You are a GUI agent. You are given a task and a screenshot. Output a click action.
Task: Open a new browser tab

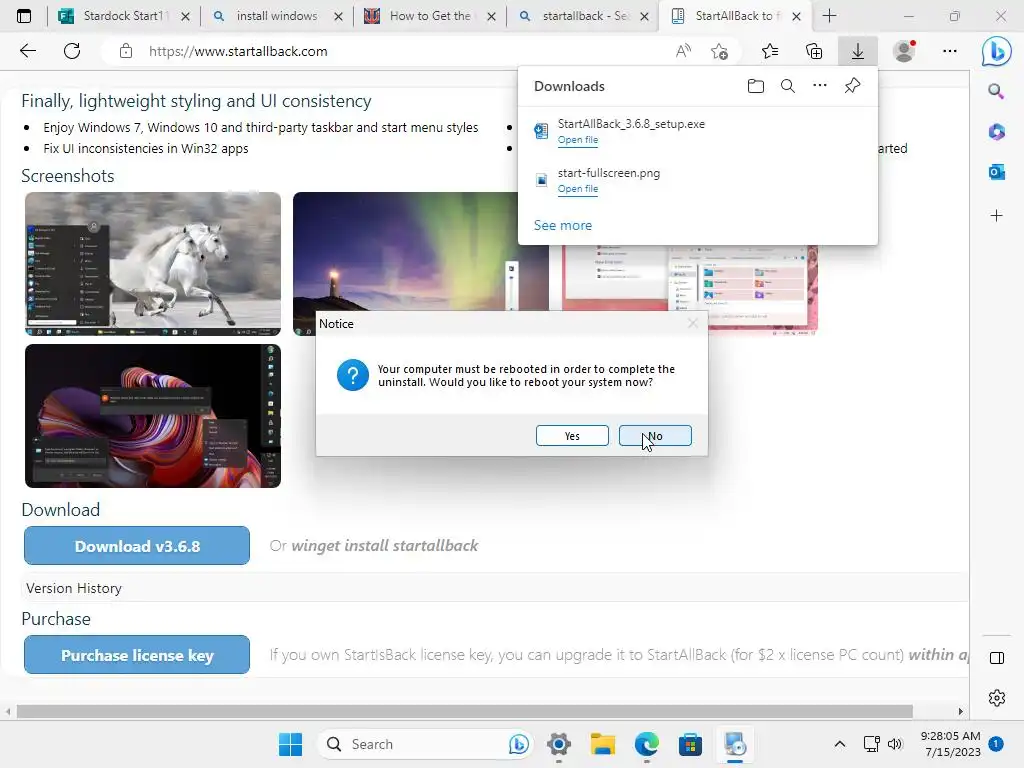(829, 16)
